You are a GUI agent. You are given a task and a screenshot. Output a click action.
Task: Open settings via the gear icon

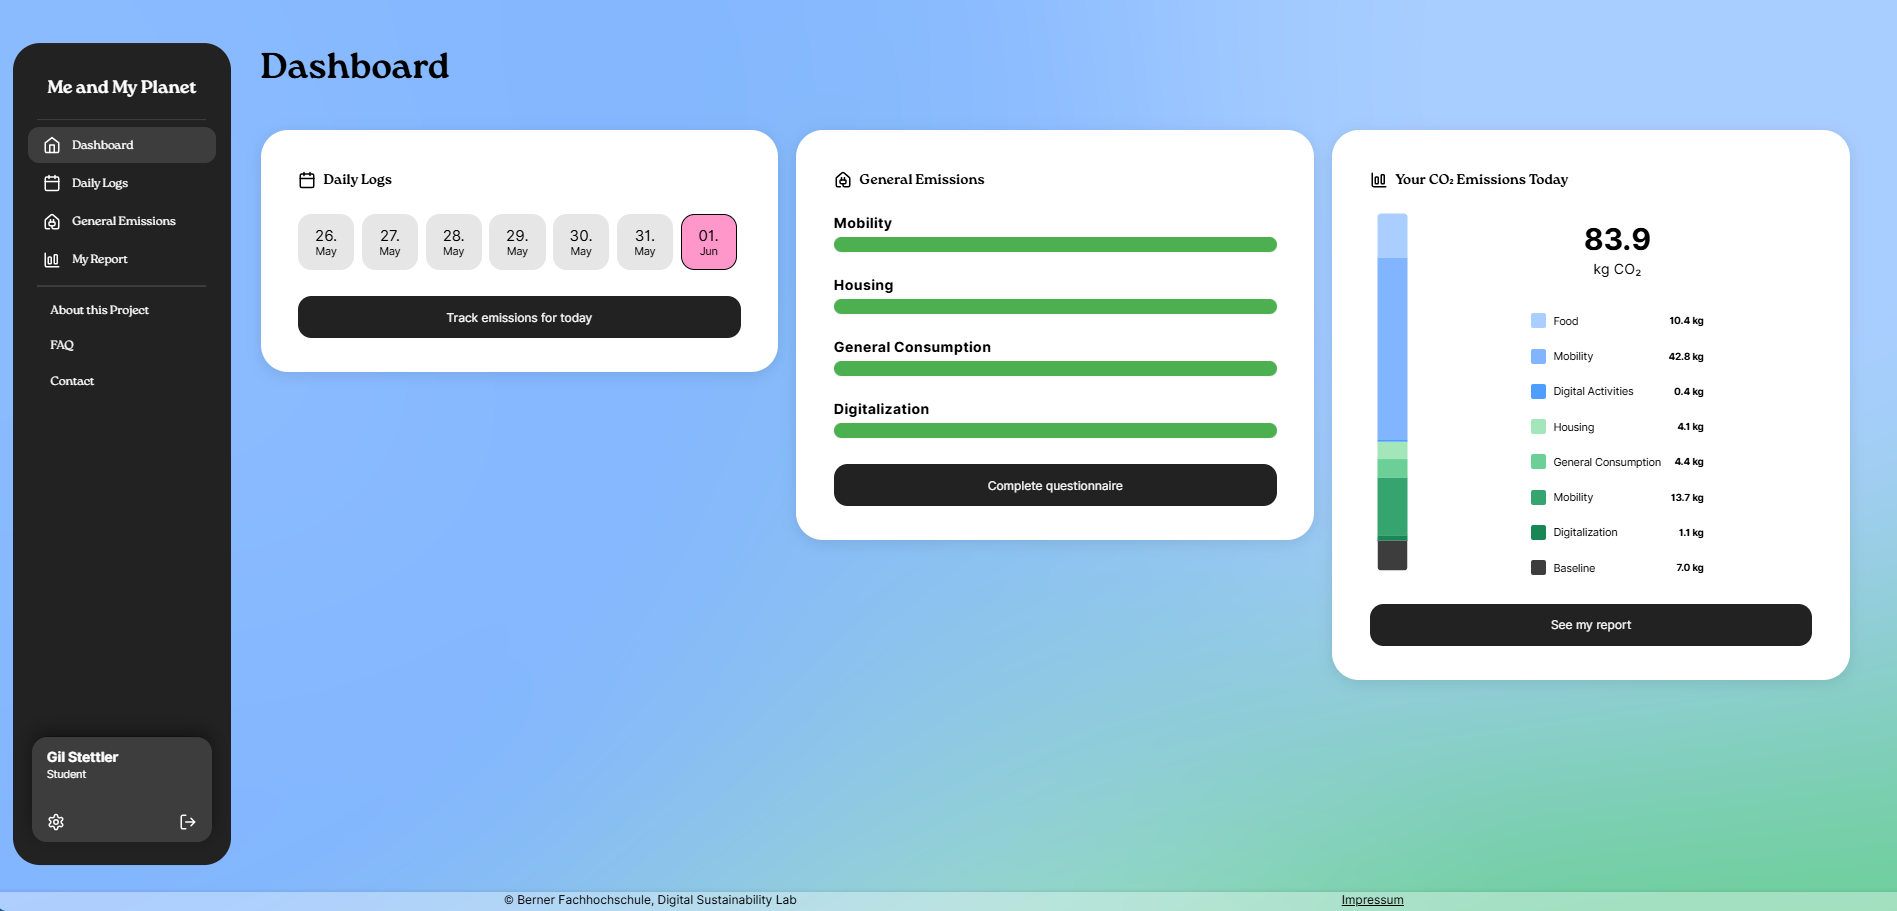coord(56,822)
